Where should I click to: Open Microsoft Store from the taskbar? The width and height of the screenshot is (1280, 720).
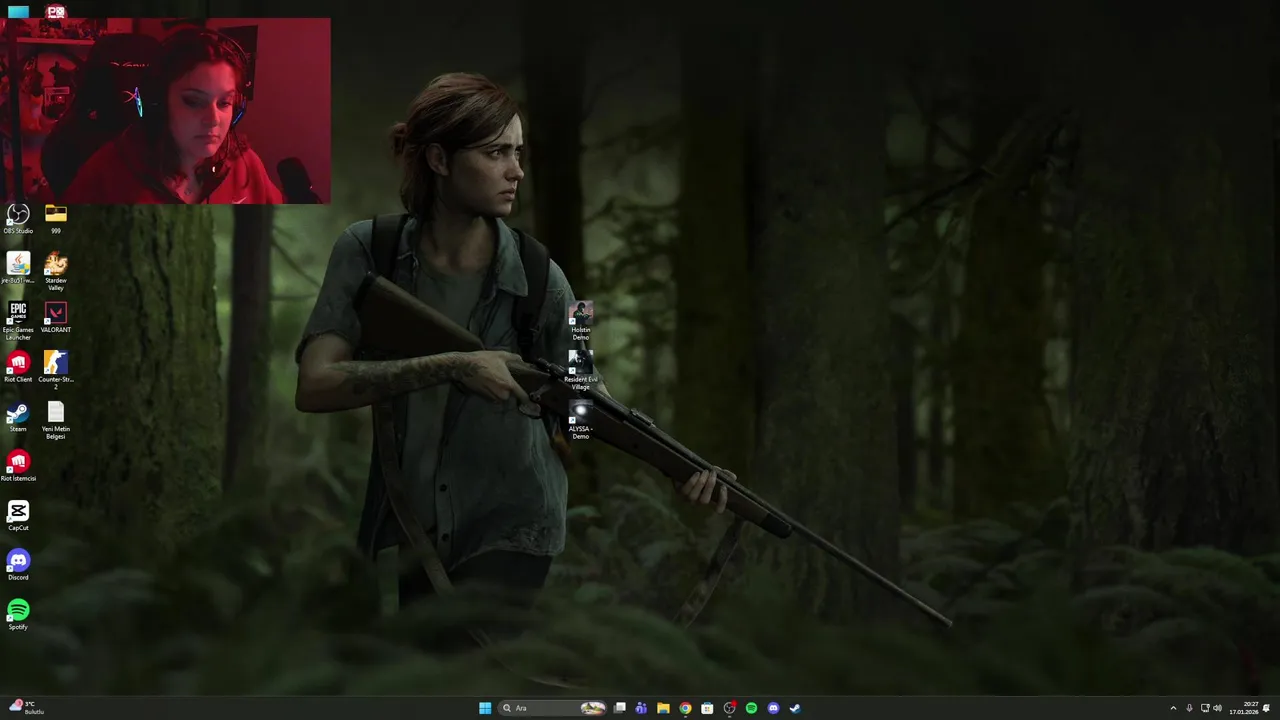point(707,708)
